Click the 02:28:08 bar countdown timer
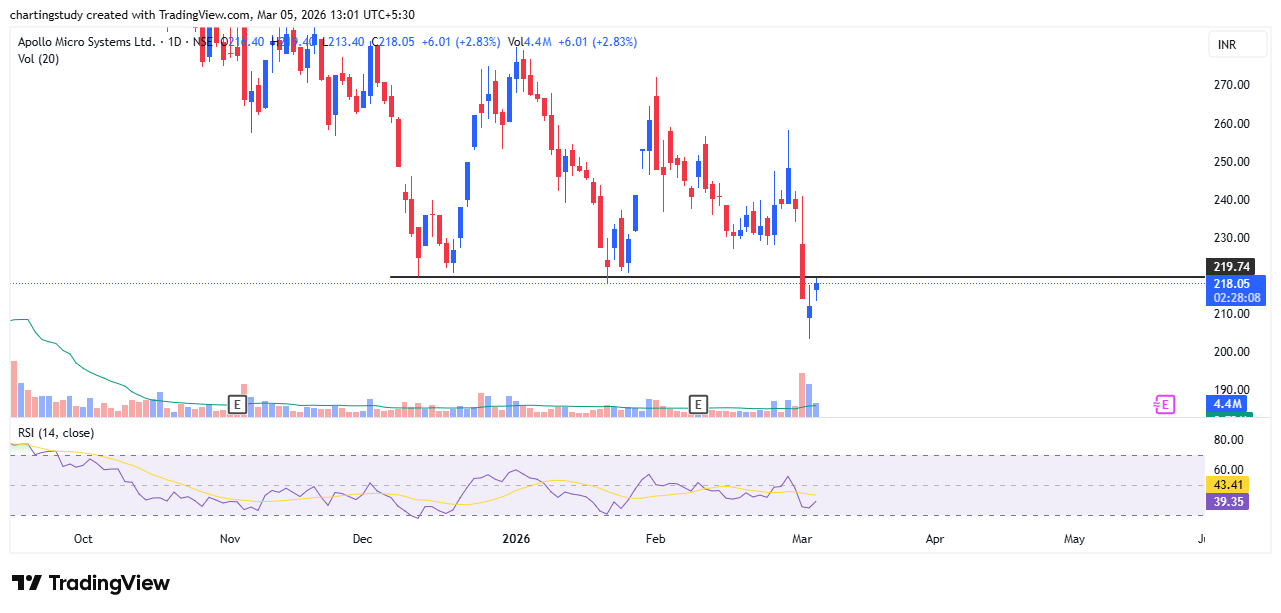Viewport: 1281px width, 613px height. (1236, 297)
